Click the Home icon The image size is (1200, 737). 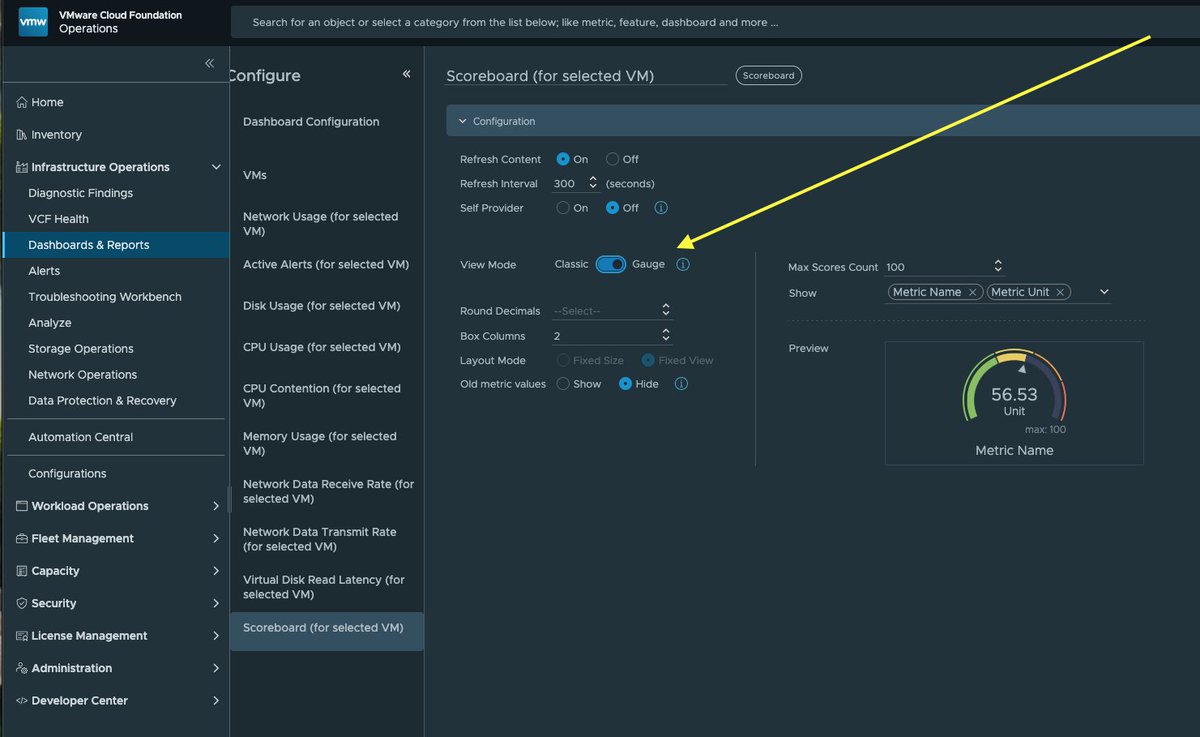22,102
